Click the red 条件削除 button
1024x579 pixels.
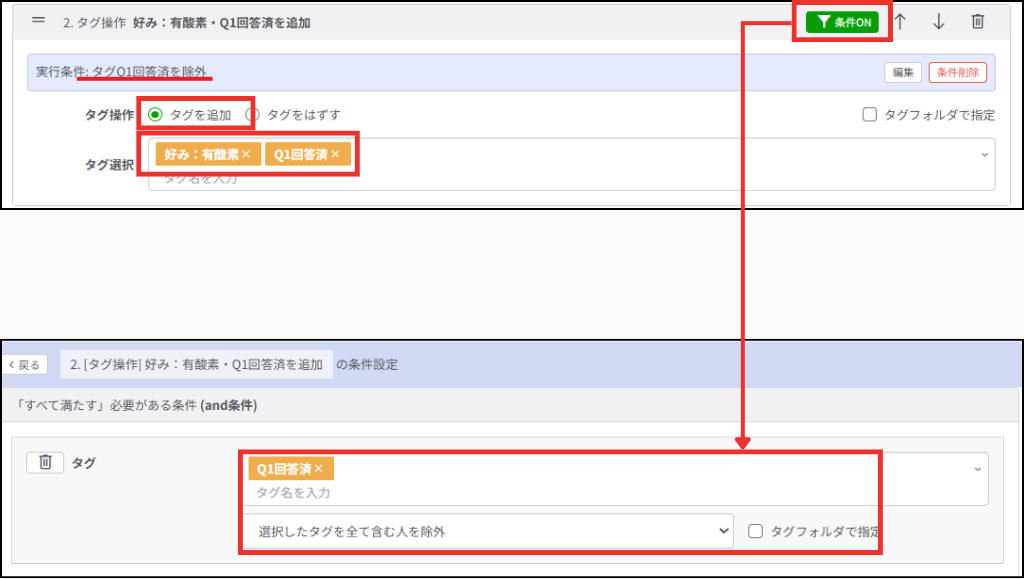click(x=957, y=72)
